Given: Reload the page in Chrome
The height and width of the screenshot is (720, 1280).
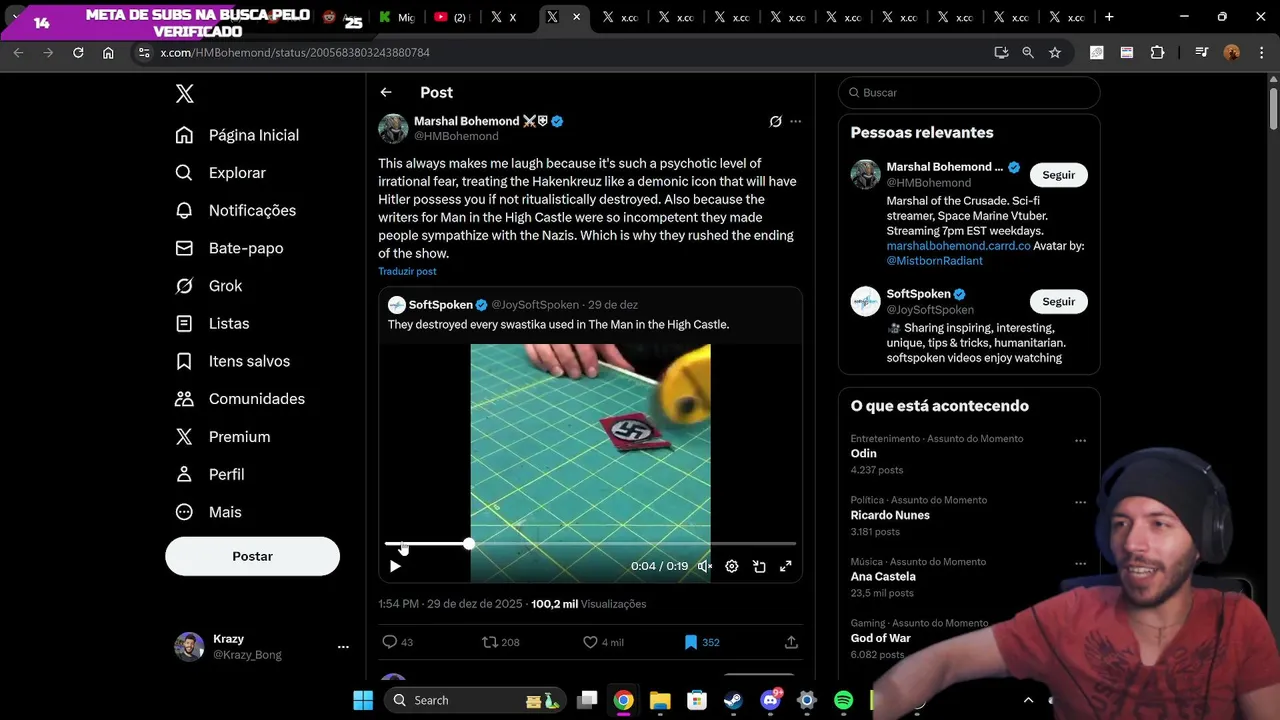Looking at the screenshot, I should coord(78,53).
